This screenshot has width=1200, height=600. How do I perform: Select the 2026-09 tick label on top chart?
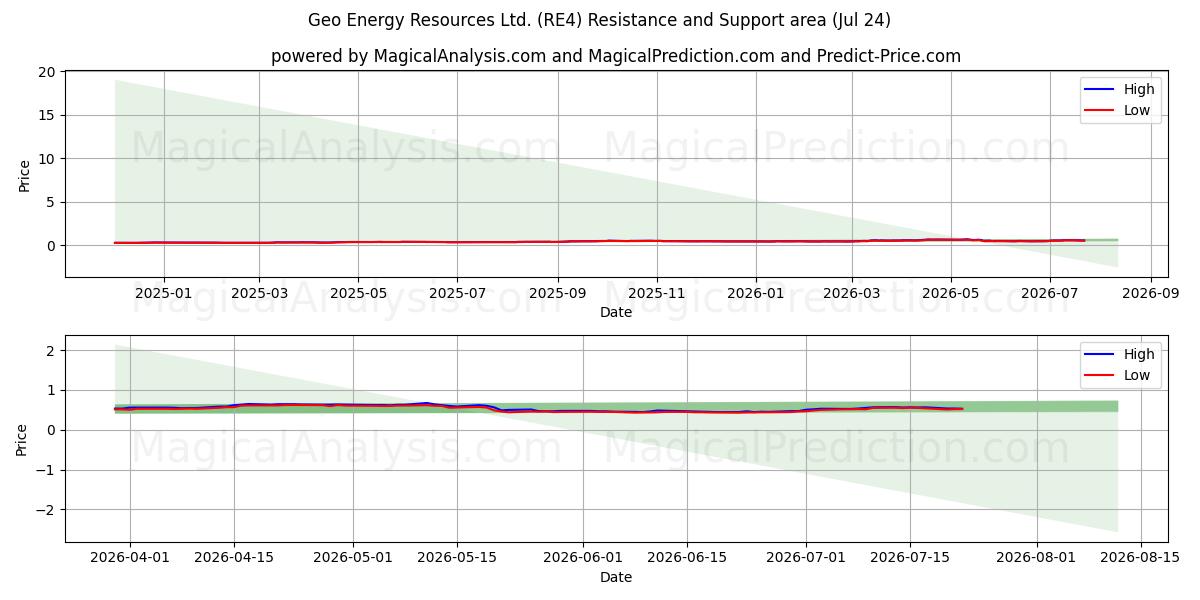tap(1151, 293)
